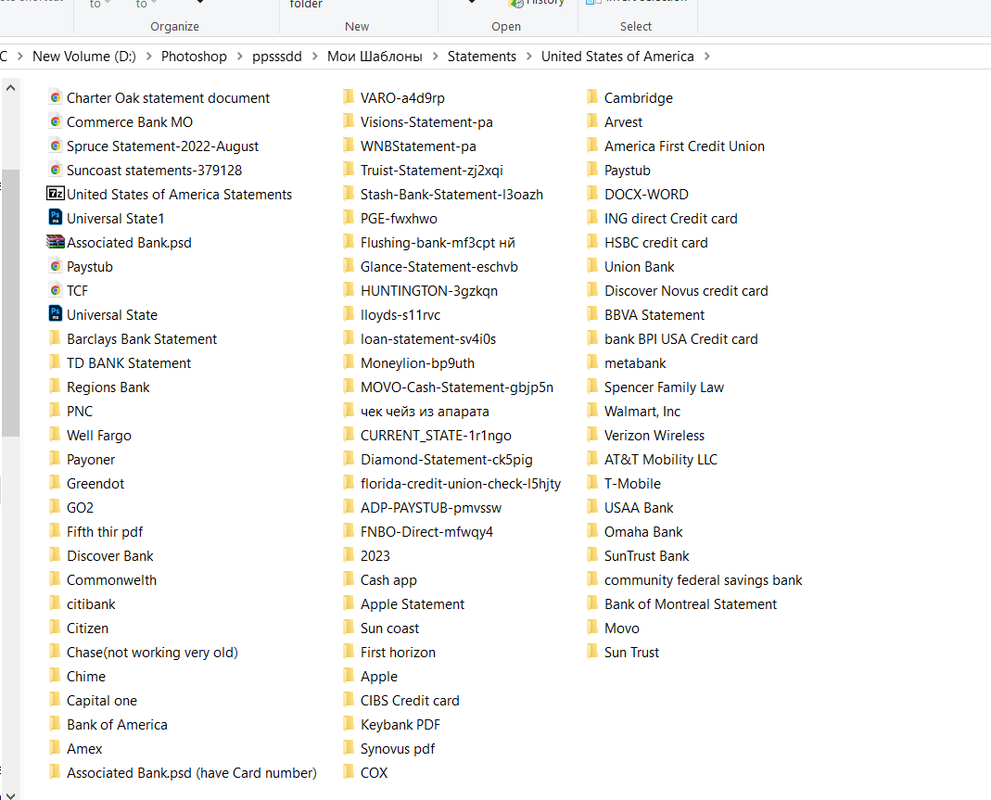Screen dimensions: 991x800
Task: Expand chevron after New Volume (D:) in address bar
Action: tap(149, 56)
